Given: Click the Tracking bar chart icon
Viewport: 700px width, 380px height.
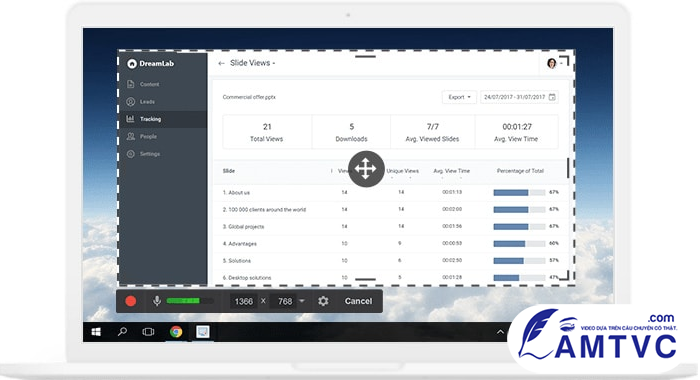Looking at the screenshot, I should click(130, 119).
